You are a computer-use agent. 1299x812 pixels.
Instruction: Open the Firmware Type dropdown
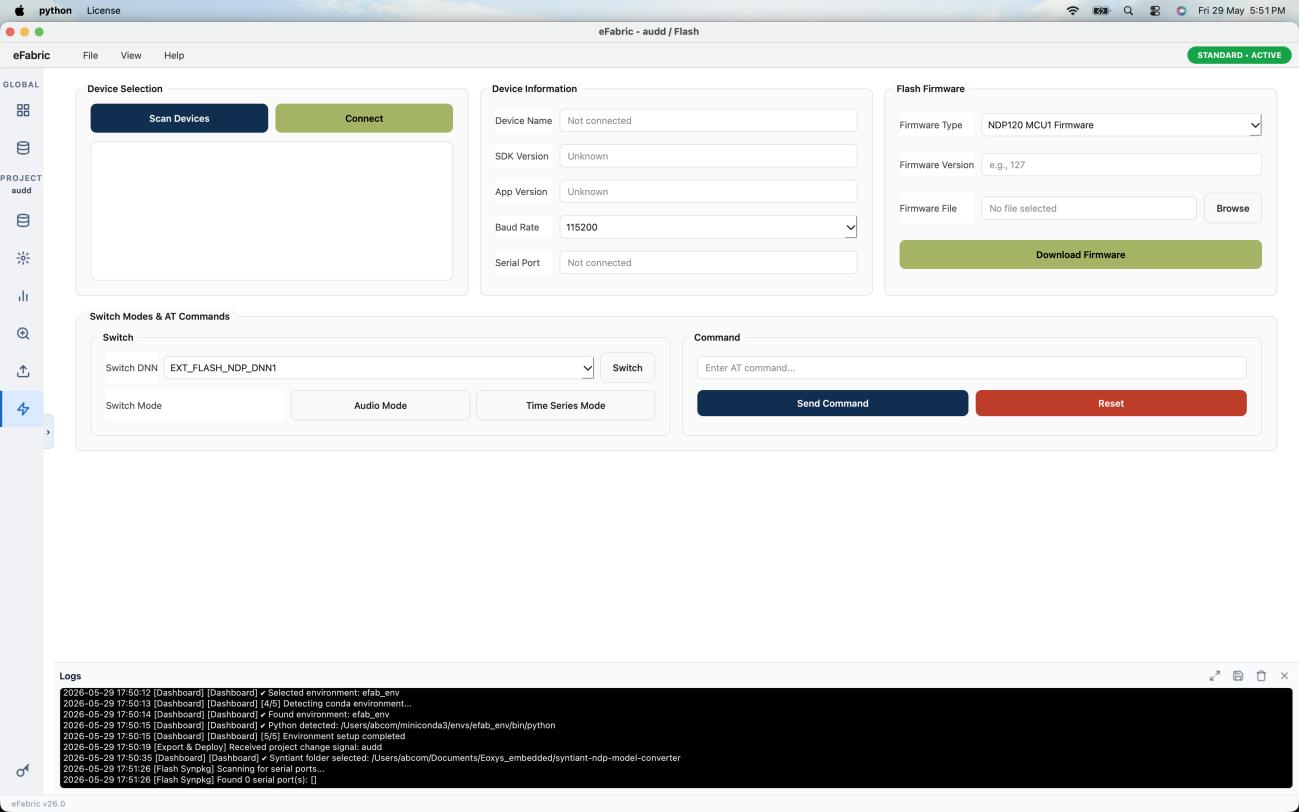click(1121, 125)
